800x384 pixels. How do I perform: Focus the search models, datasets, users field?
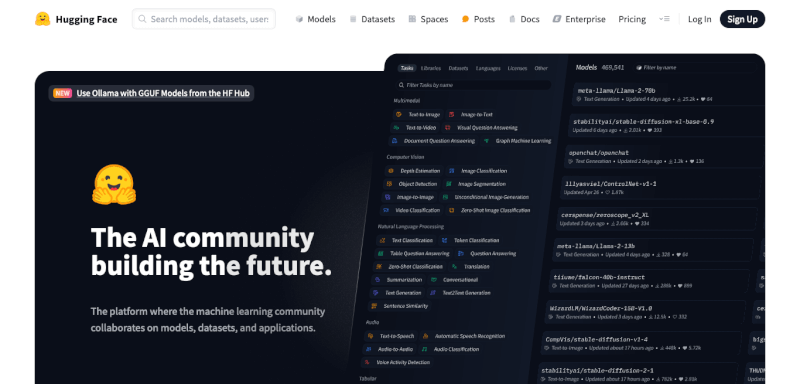click(x=204, y=19)
